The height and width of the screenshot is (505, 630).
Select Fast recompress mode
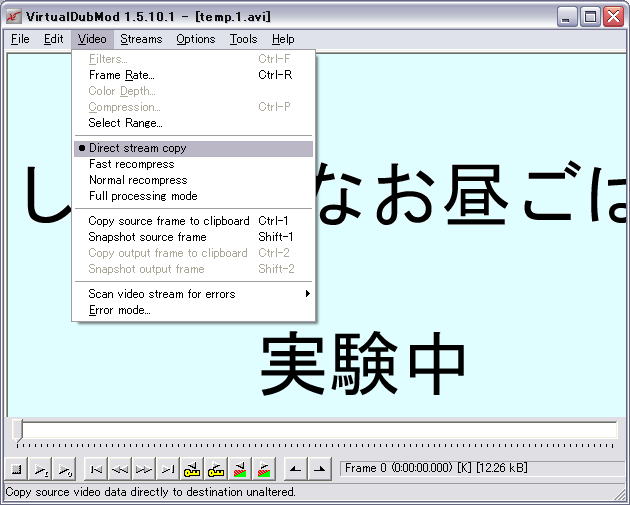pos(194,164)
